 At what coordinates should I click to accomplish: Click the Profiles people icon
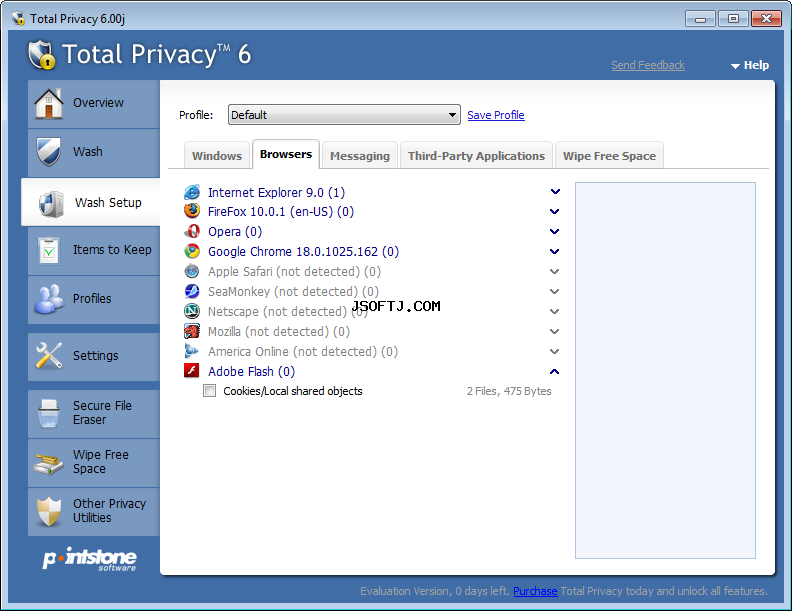(x=48, y=298)
